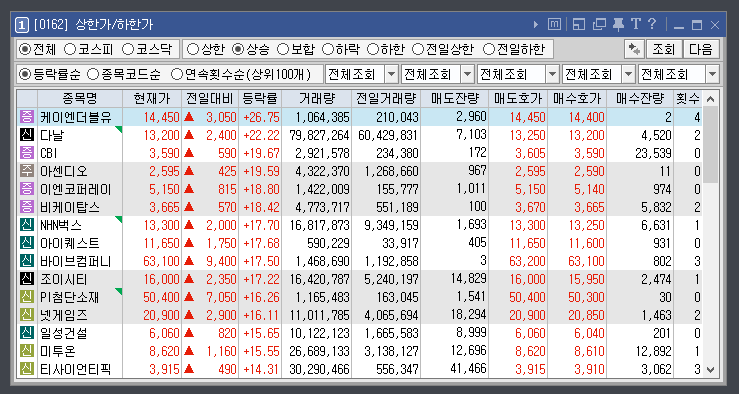This screenshot has height=394, width=739.
Task: Open the fifth 전체조회 dropdown
Action: tap(679, 74)
